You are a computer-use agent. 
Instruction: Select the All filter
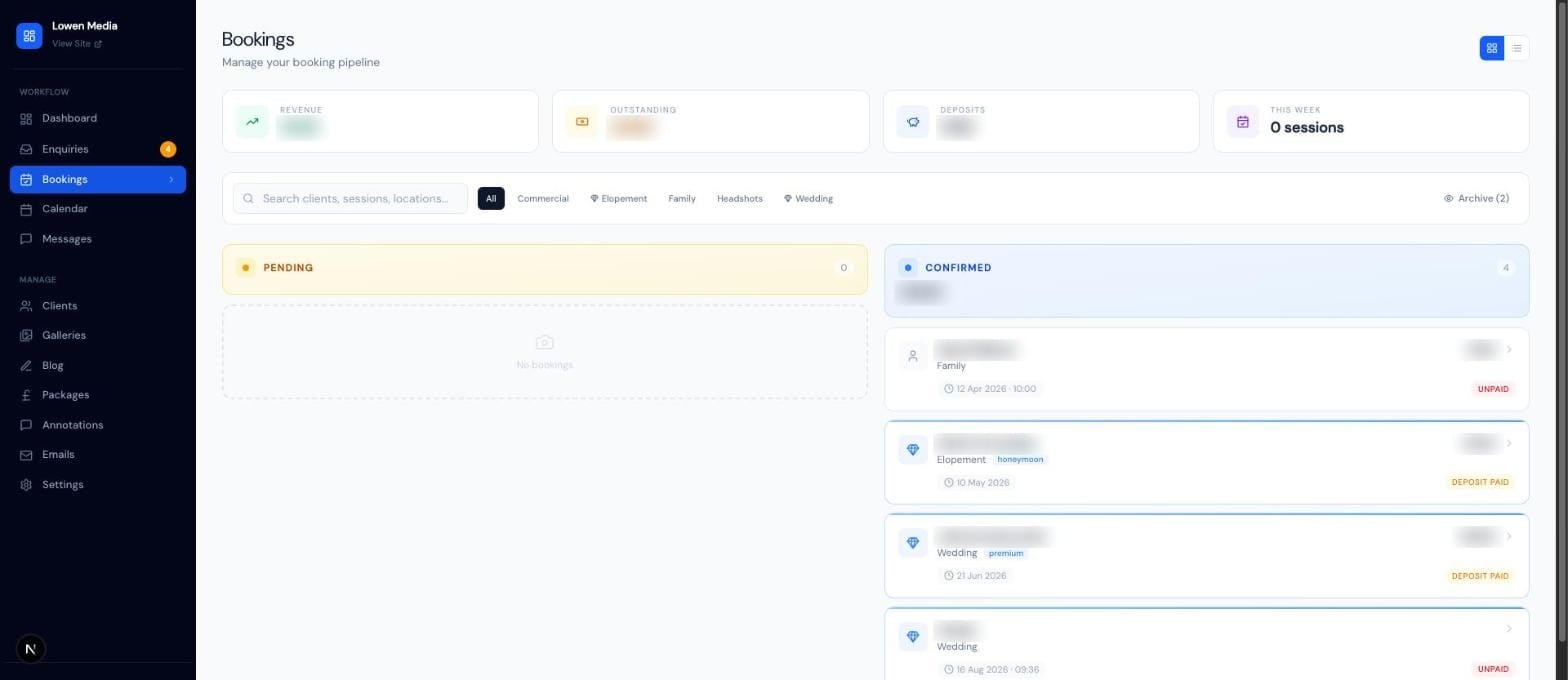[x=491, y=198]
